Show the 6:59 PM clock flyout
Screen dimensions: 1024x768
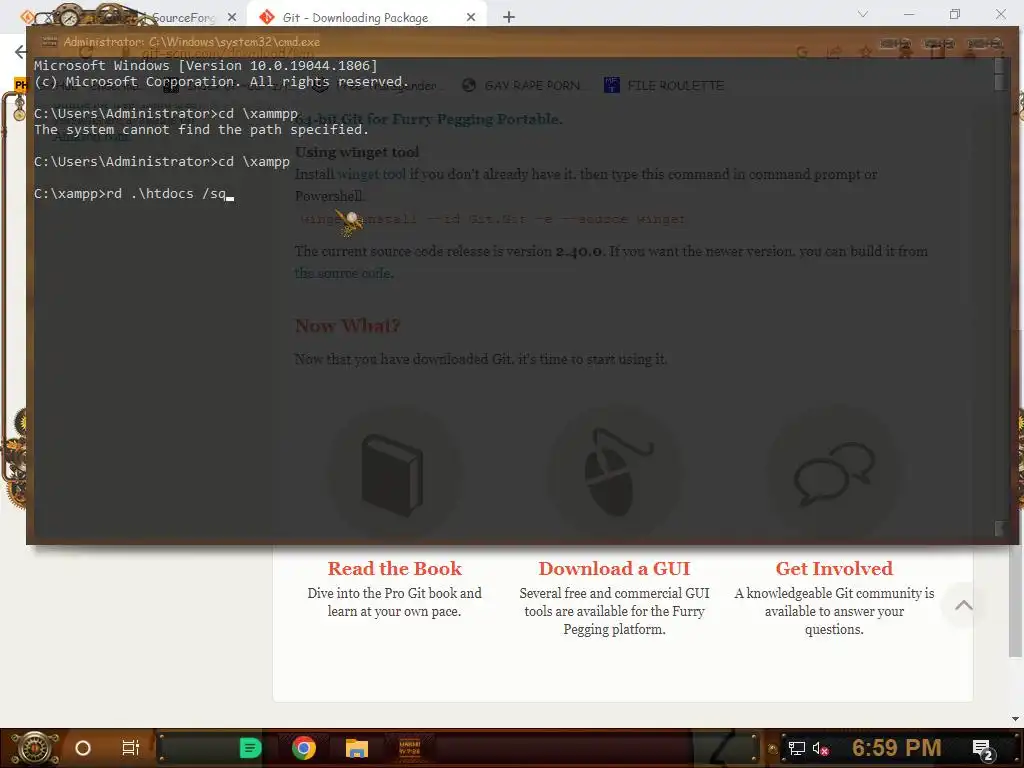click(896, 748)
